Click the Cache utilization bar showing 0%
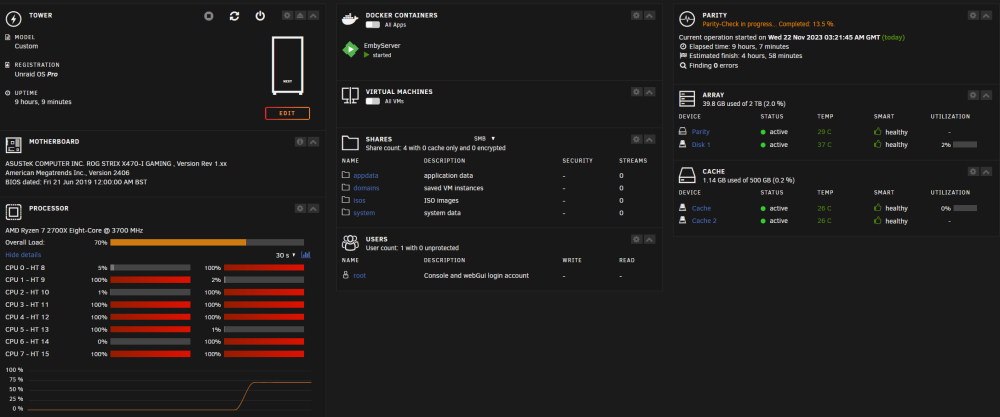This screenshot has height=417, width=1000. [964, 208]
